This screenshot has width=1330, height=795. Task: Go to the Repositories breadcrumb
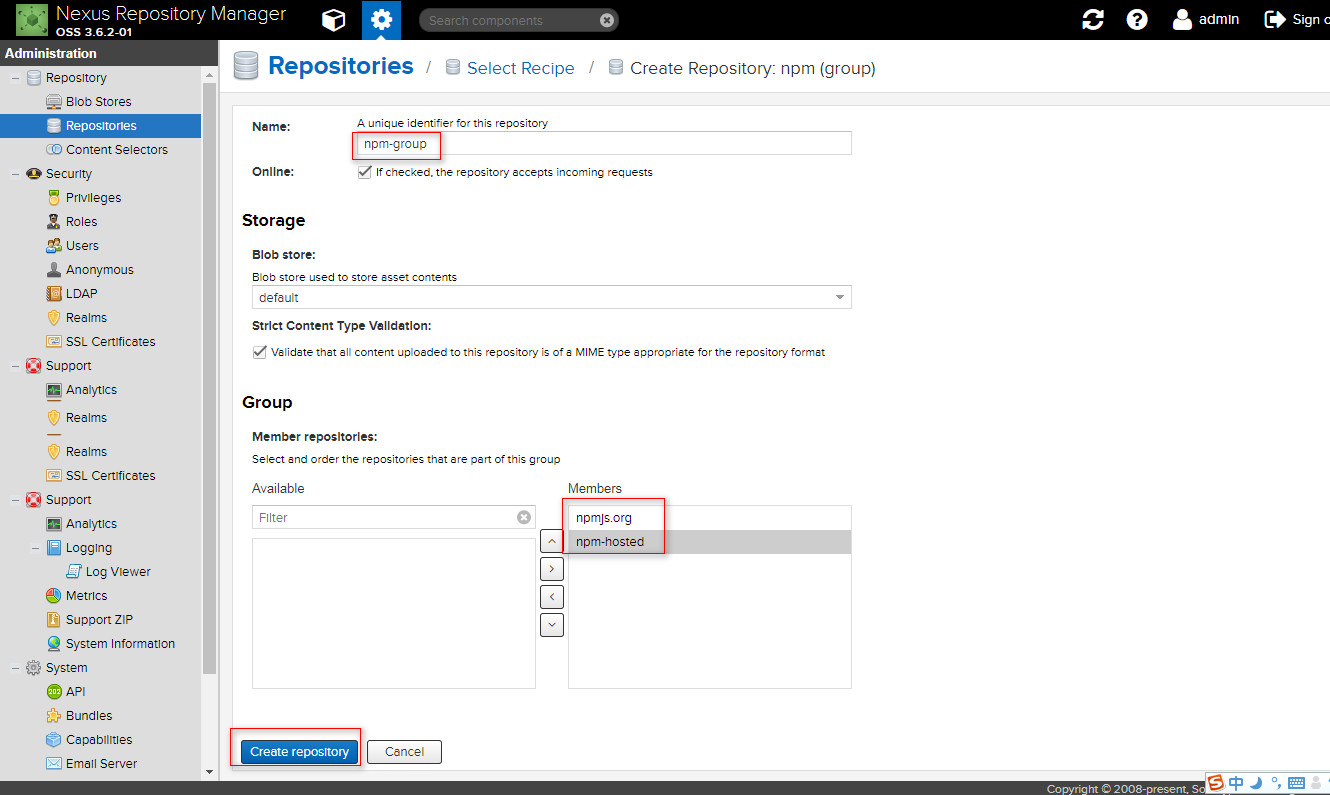point(341,66)
